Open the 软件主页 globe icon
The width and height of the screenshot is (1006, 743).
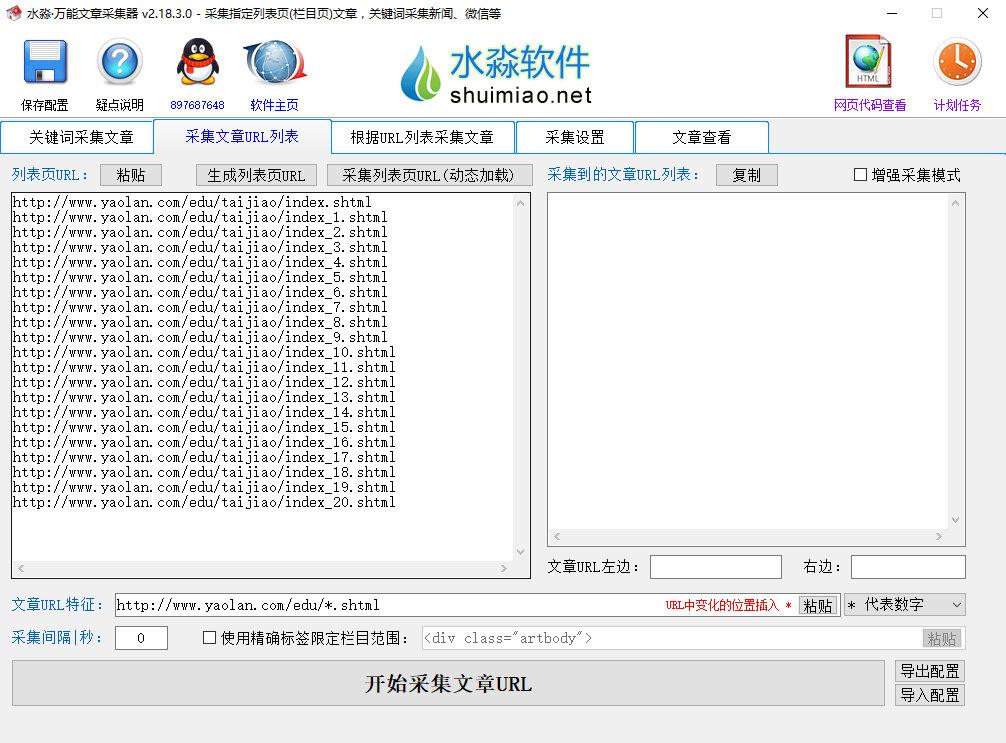click(275, 62)
